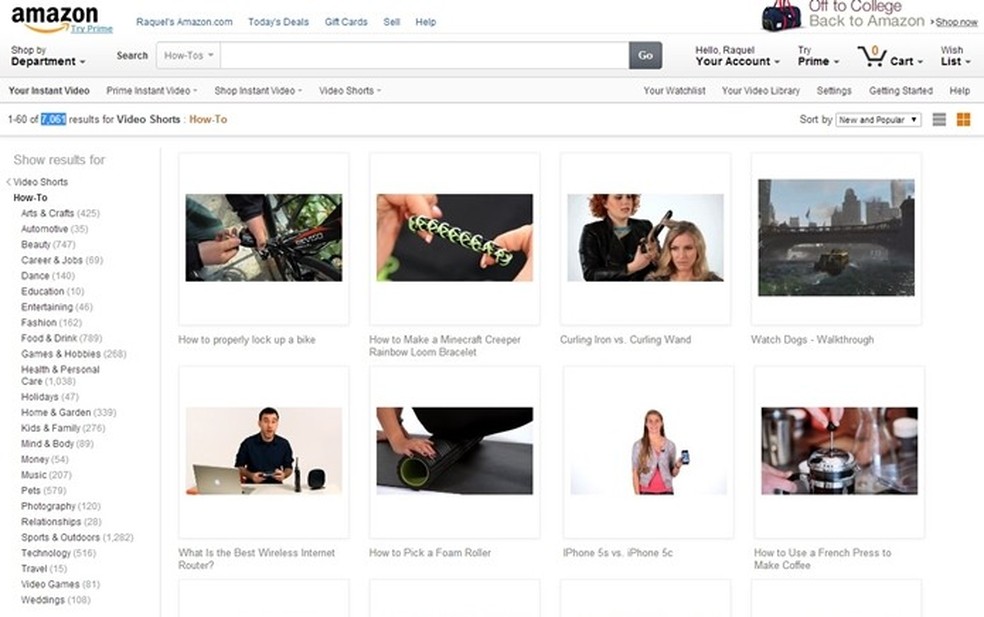This screenshot has width=984, height=617.
Task: Open Watch Dogs Walkthrough thumbnail
Action: (836, 238)
